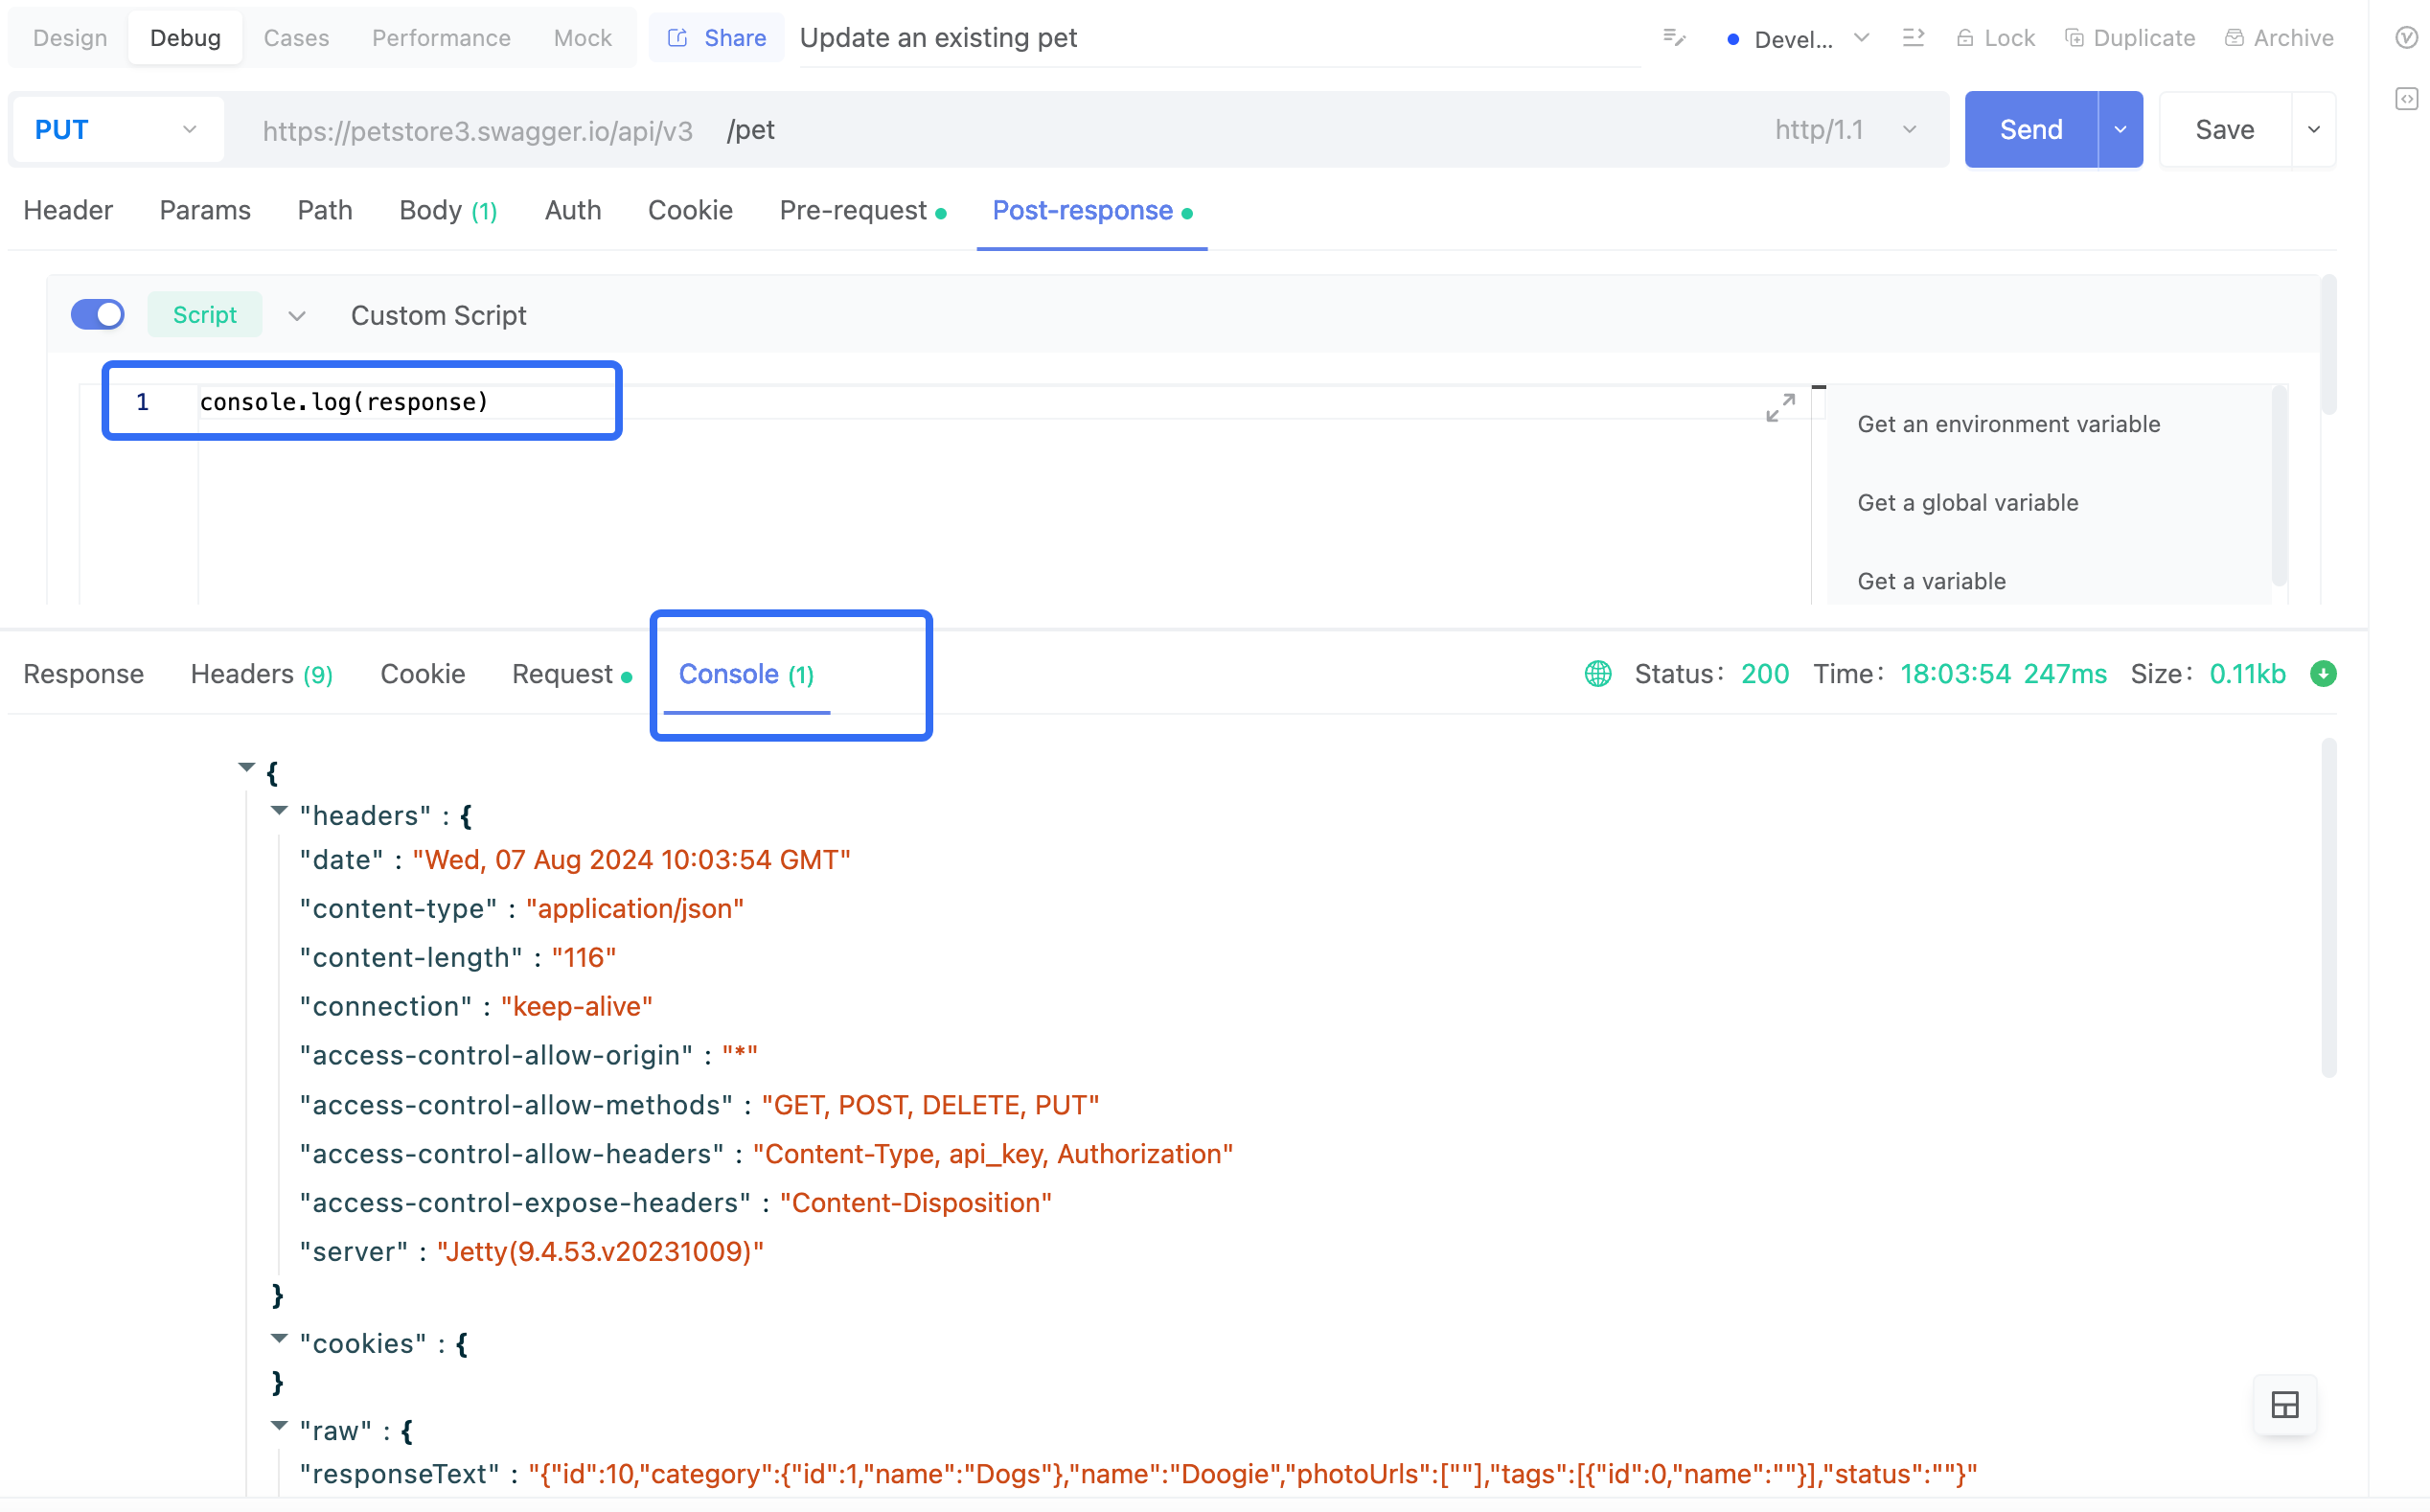Open the Save button dropdown arrow
The image size is (2430, 1512).
coord(2313,130)
